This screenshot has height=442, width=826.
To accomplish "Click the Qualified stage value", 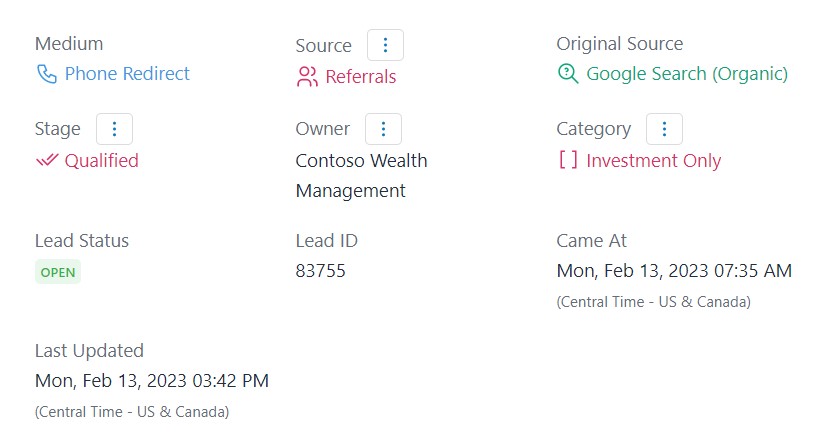I will point(102,161).
